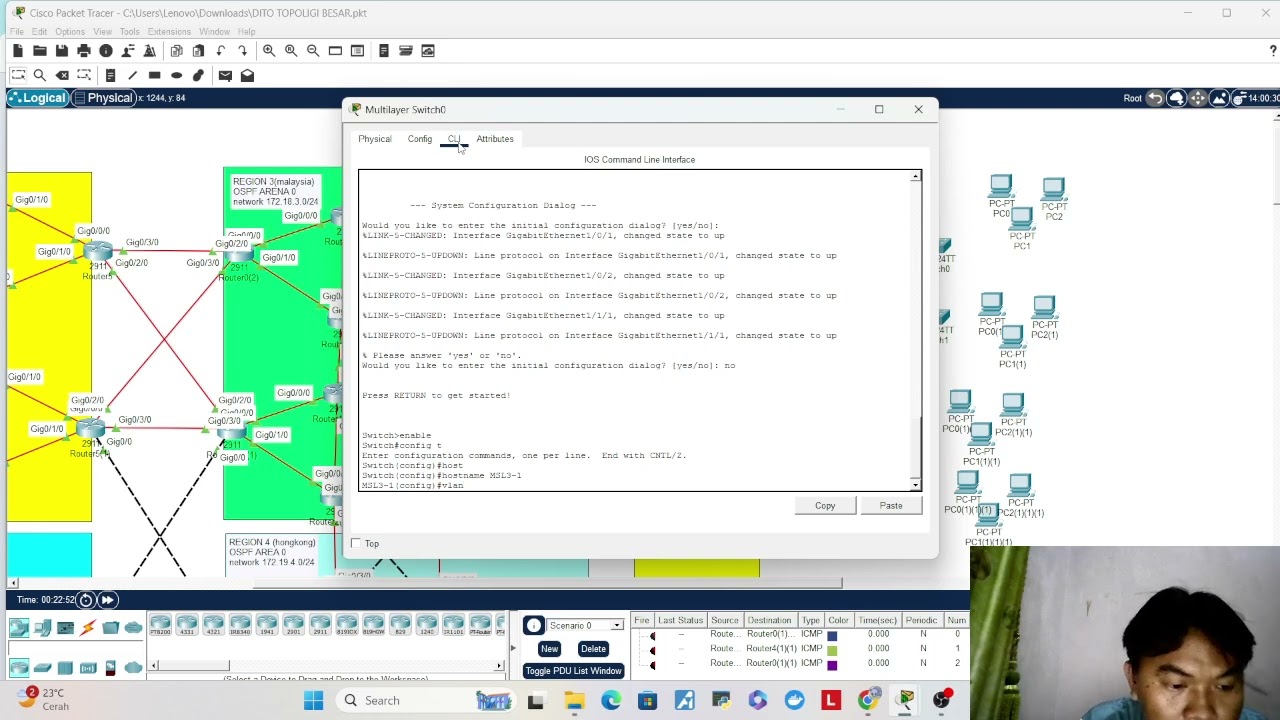This screenshot has width=1280, height=720.
Task: Reset workspace zoom icon
Action: click(291, 51)
